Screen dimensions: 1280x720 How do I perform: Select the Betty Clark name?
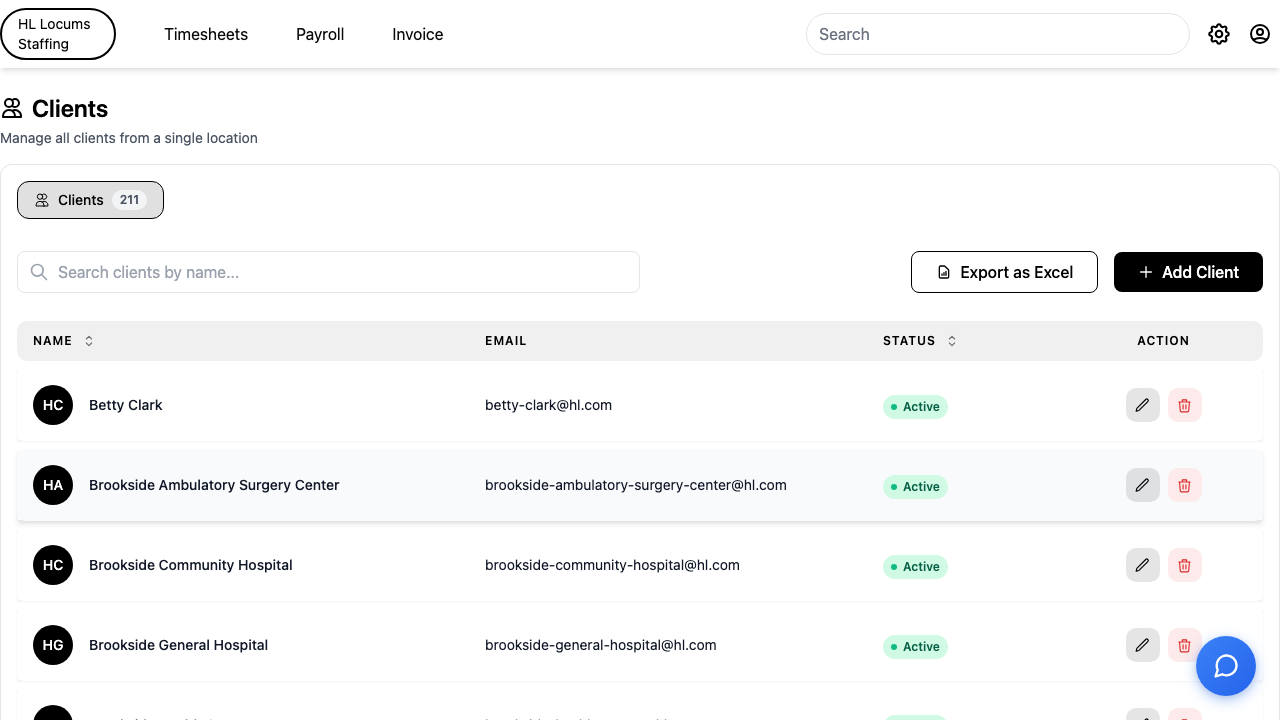coord(126,405)
